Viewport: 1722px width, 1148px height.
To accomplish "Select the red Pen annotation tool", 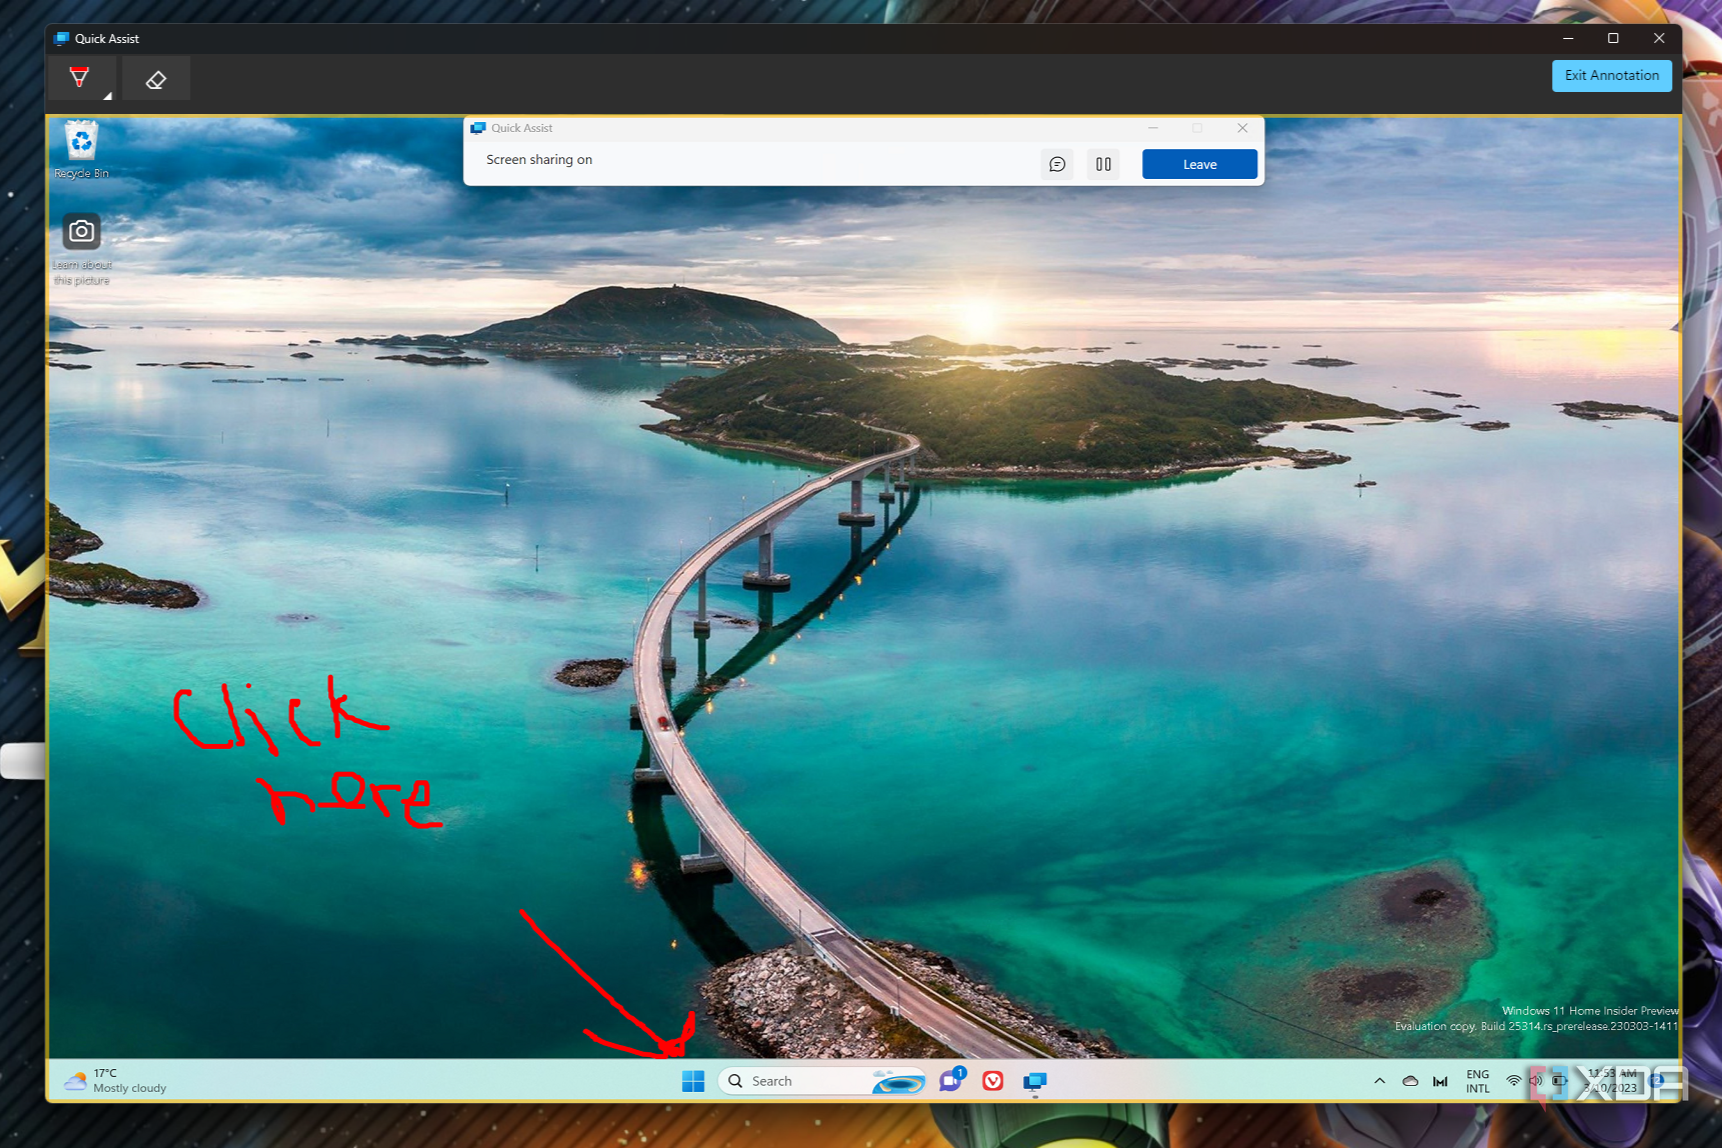I will click(80, 77).
